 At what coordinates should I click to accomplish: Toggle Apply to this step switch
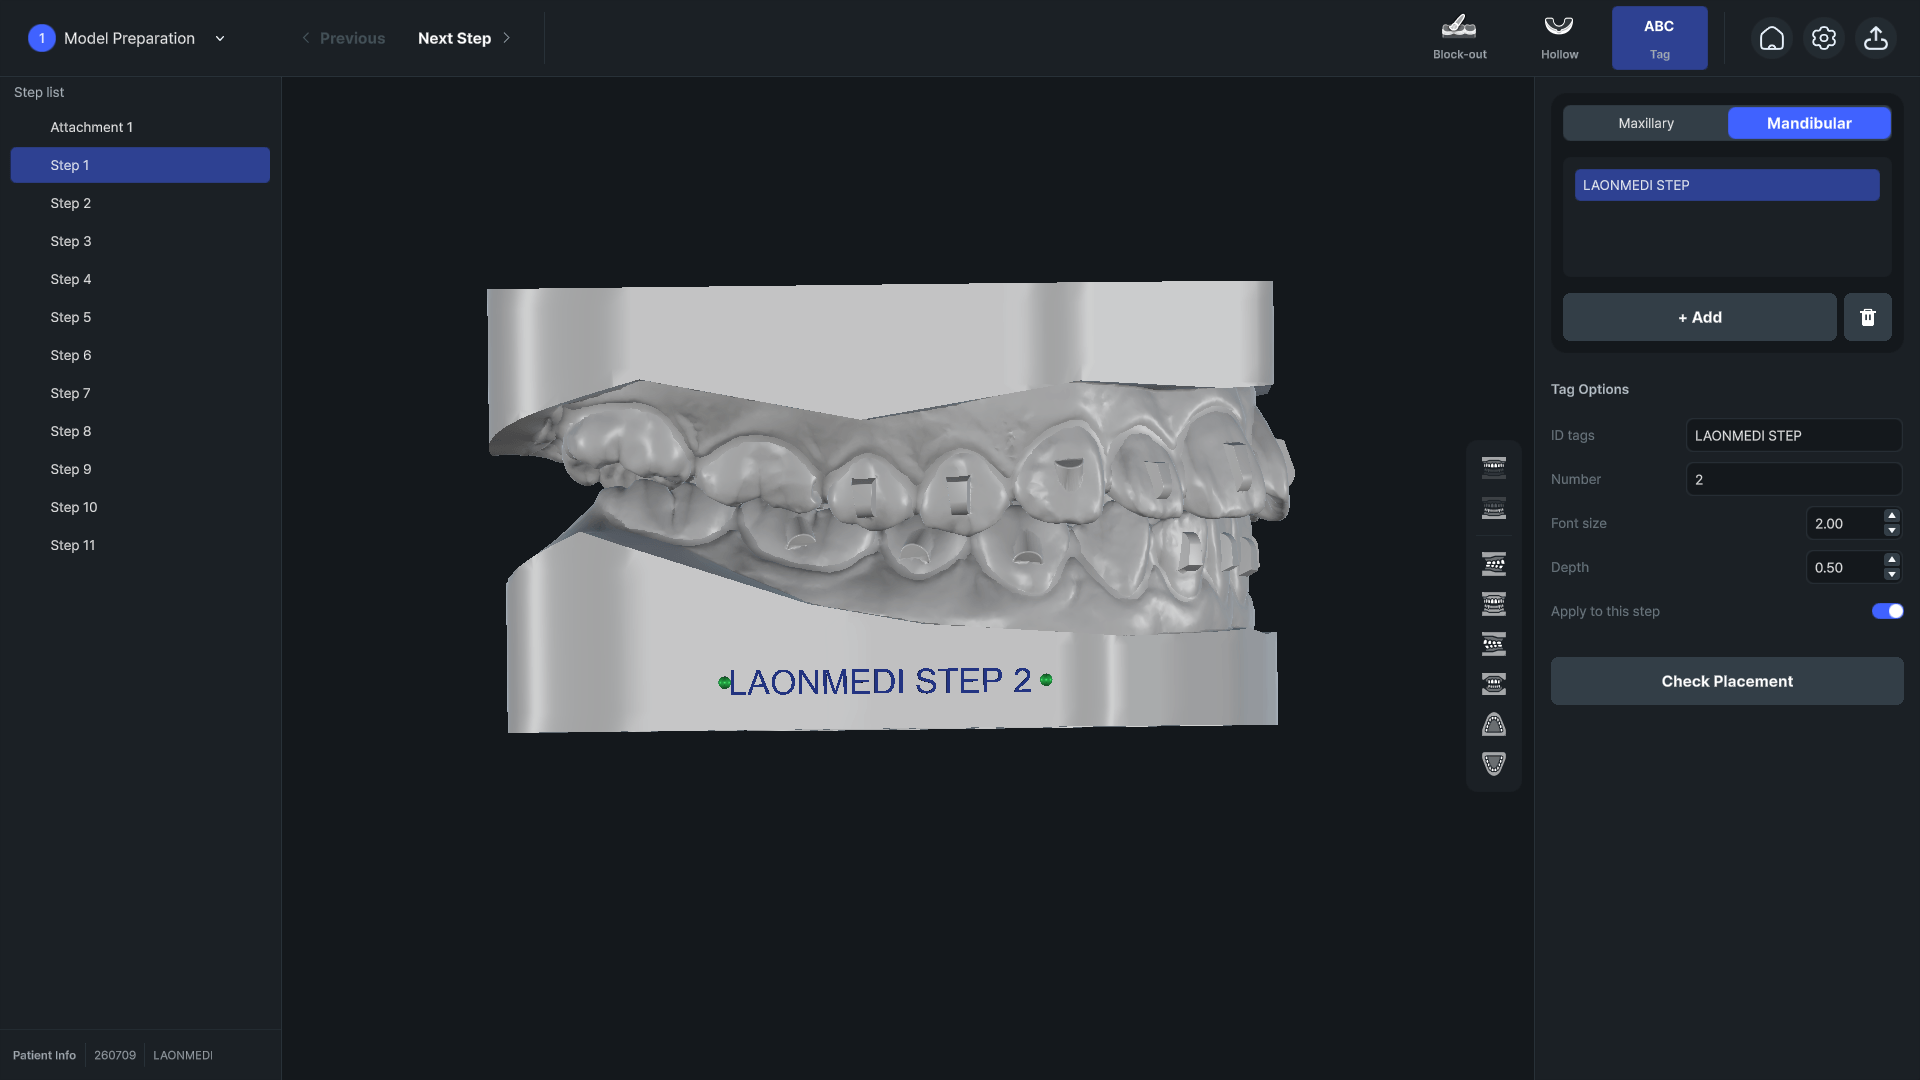tap(1887, 611)
